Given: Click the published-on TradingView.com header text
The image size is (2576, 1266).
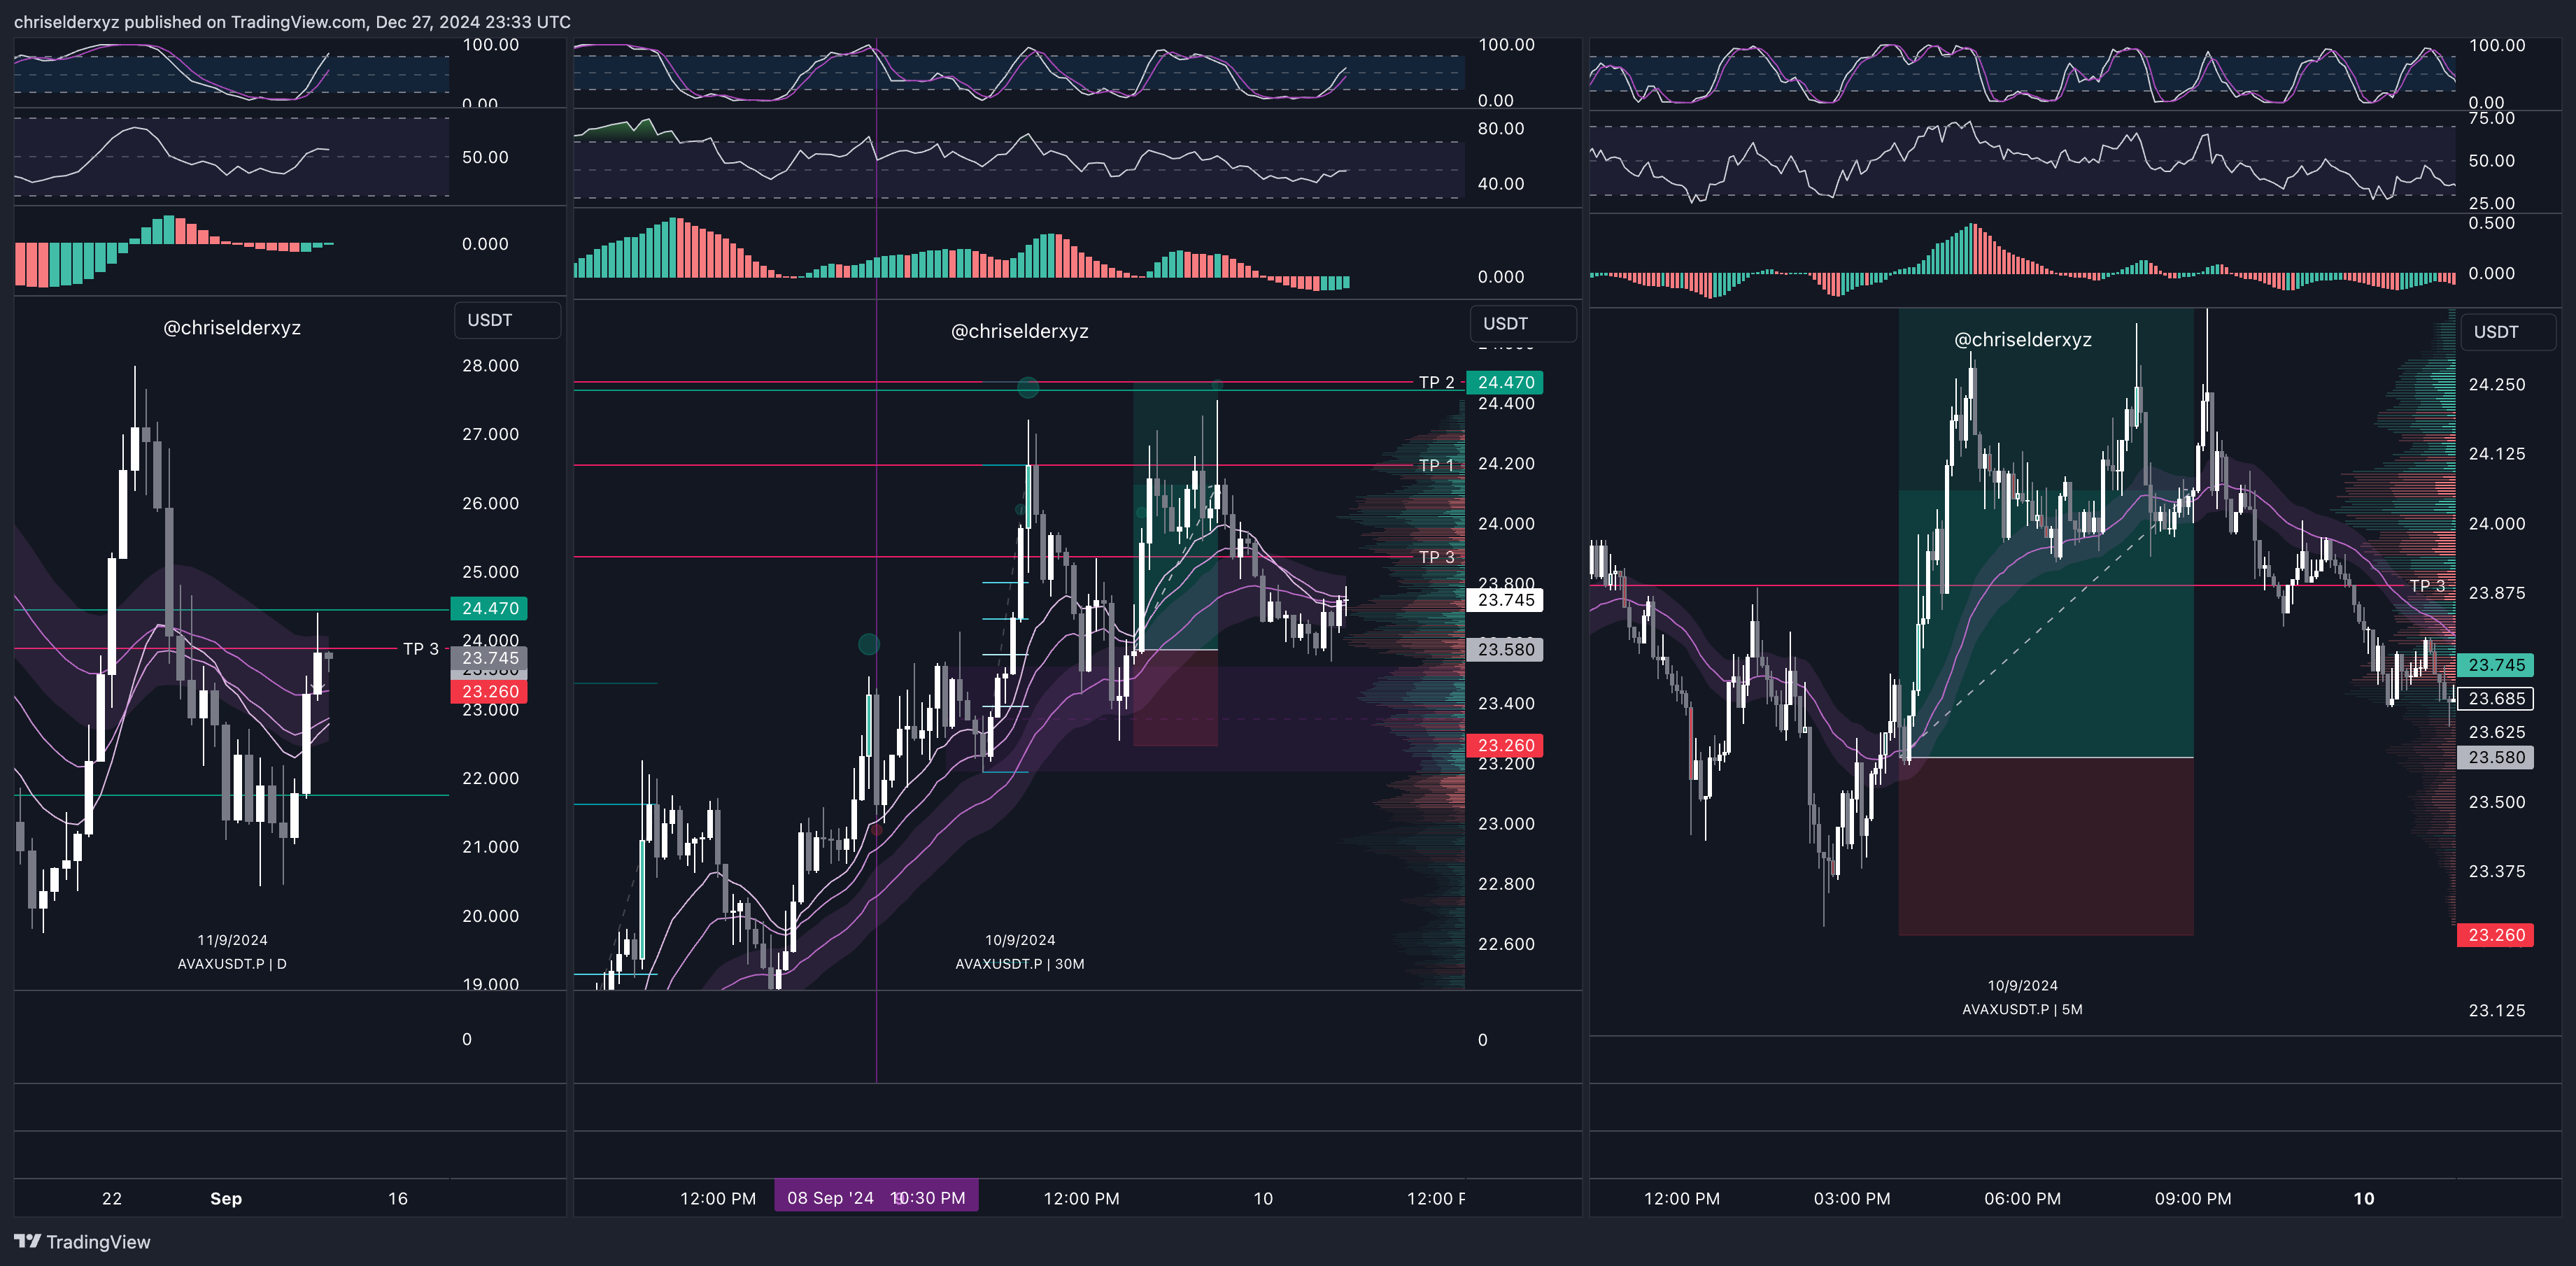Looking at the screenshot, I should (x=292, y=21).
